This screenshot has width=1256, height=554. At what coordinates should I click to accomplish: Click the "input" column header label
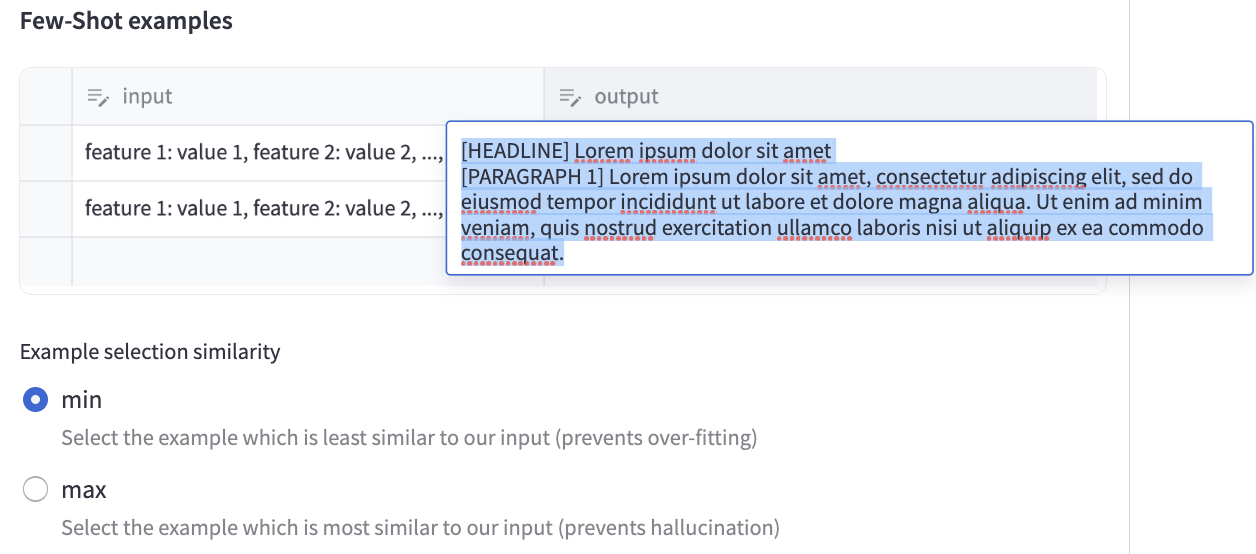[147, 97]
